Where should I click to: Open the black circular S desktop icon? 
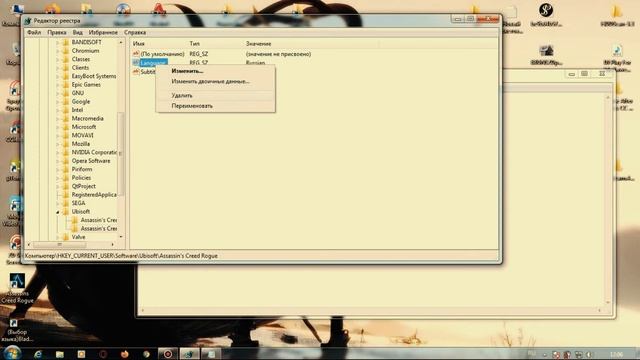546,14
